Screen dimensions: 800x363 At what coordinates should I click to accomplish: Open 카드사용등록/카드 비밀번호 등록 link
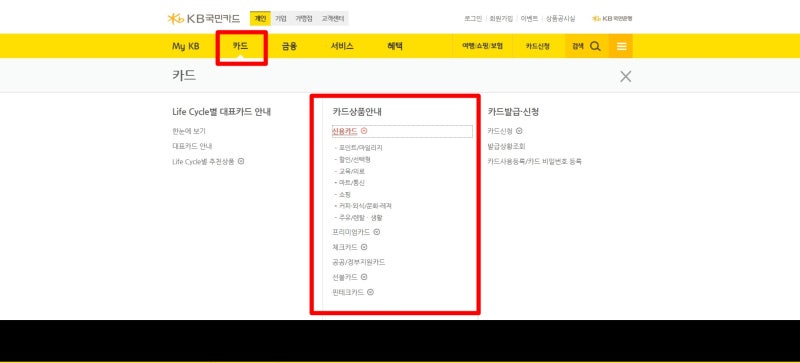coord(535,161)
